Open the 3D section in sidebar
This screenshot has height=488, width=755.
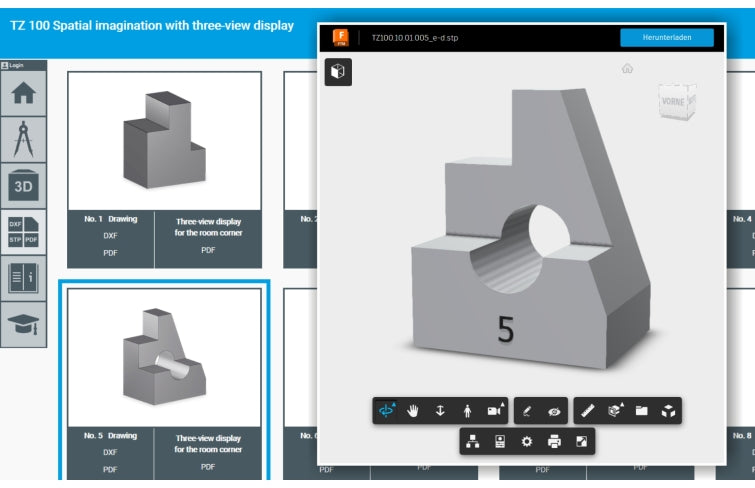(22, 185)
